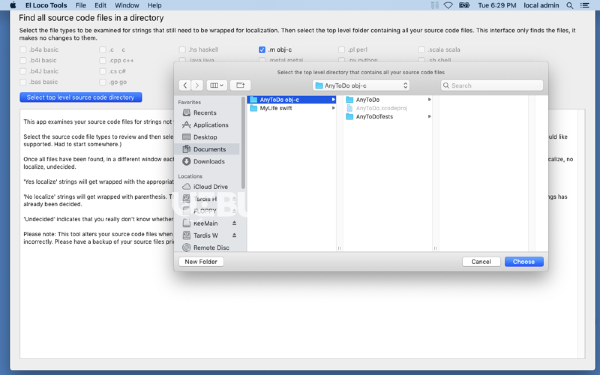This screenshot has width=600, height=375.
Task: Confirm with the Choose button
Action: 524,262
